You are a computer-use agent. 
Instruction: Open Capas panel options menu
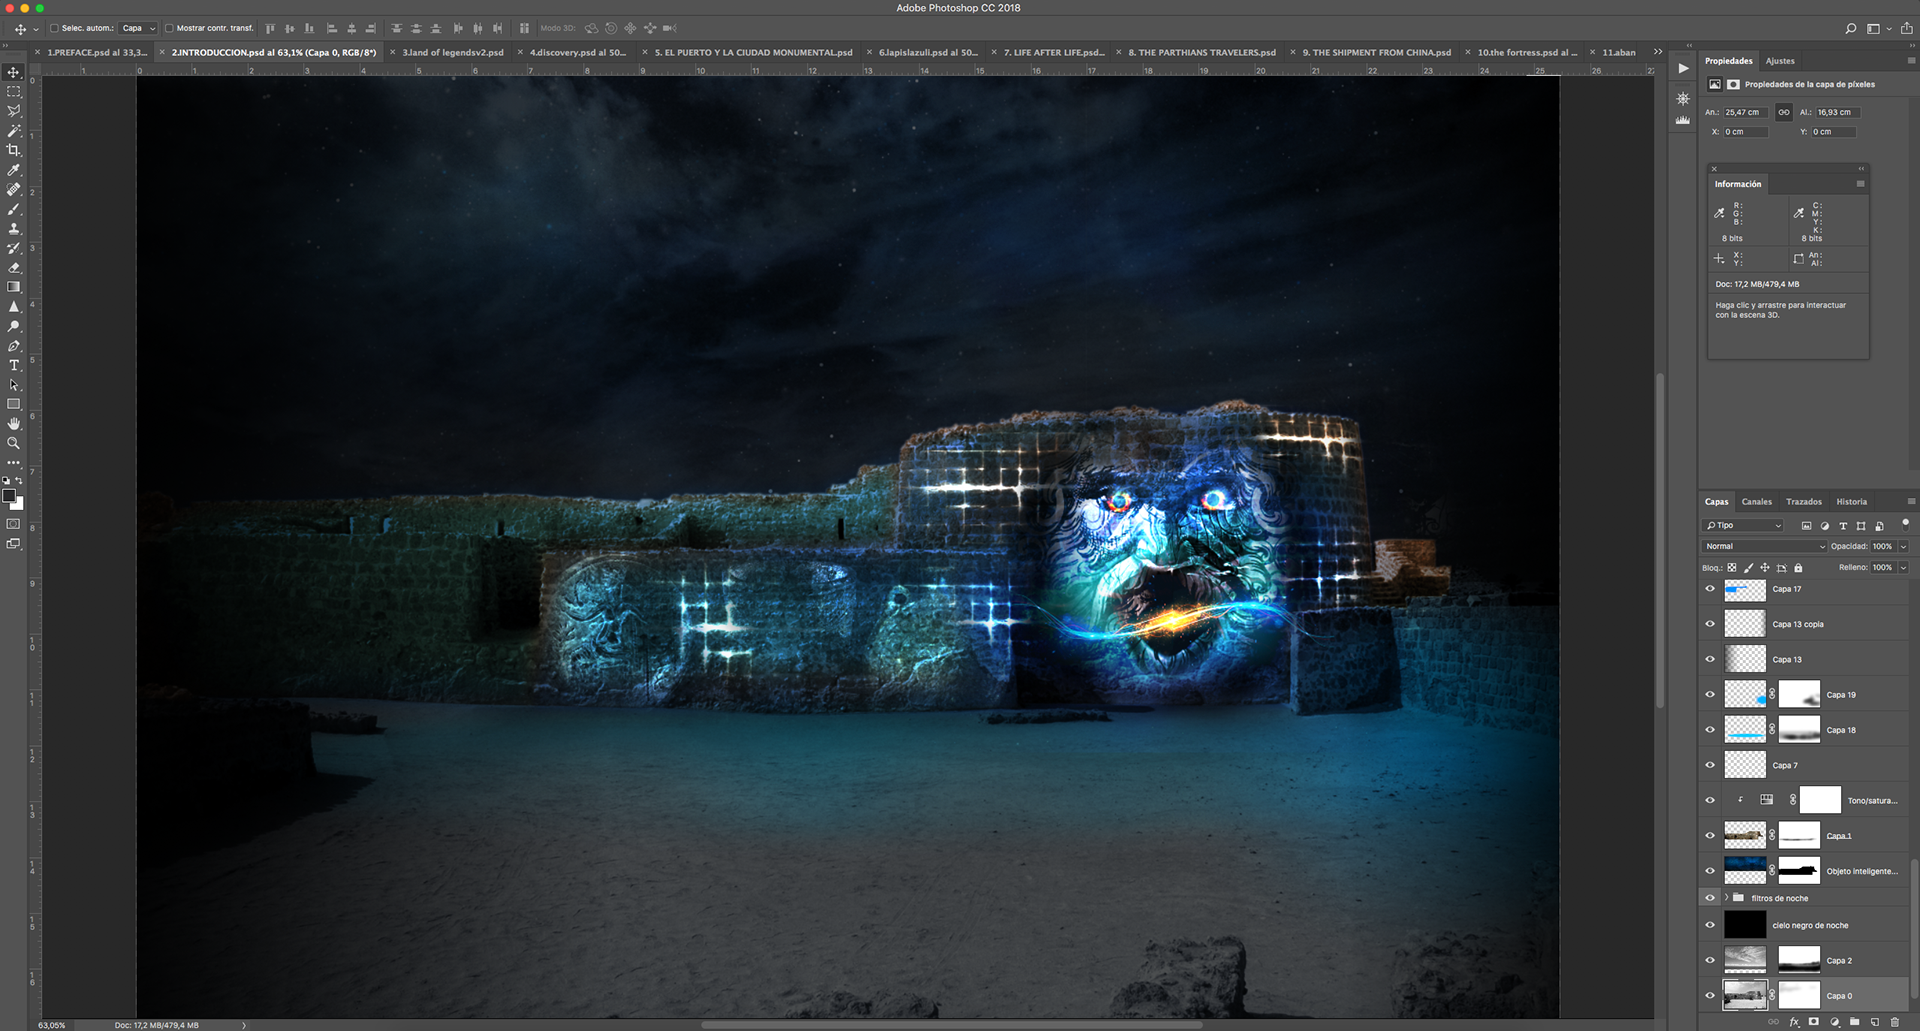[x=1911, y=501]
